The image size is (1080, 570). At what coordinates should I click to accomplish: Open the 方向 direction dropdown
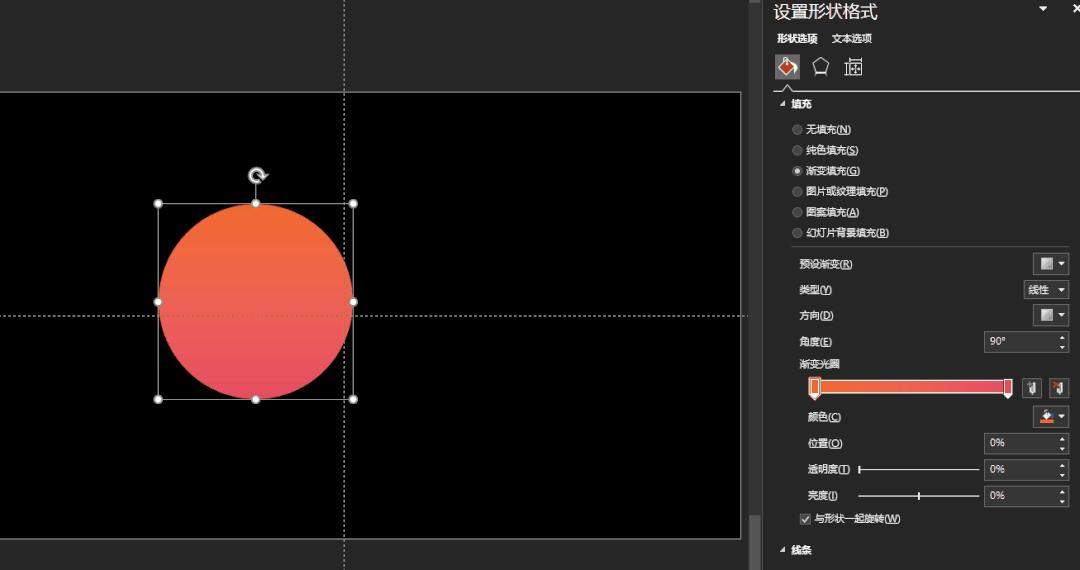tap(1050, 316)
